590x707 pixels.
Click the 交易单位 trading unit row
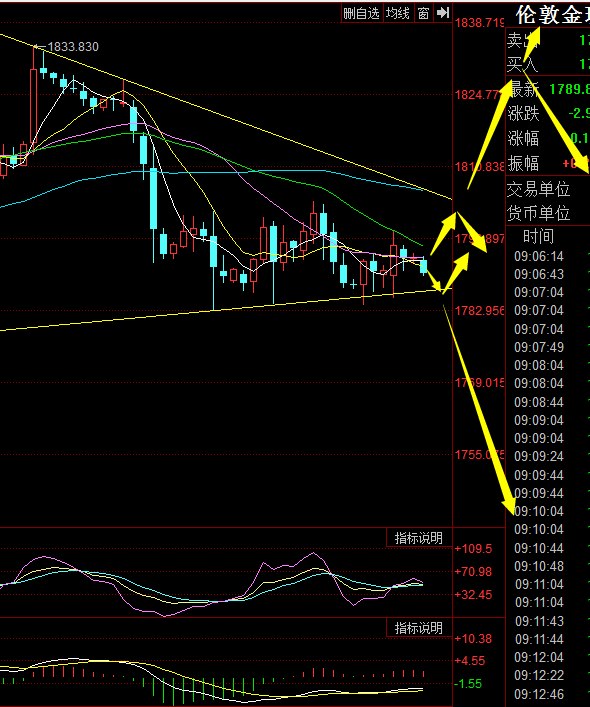point(548,189)
